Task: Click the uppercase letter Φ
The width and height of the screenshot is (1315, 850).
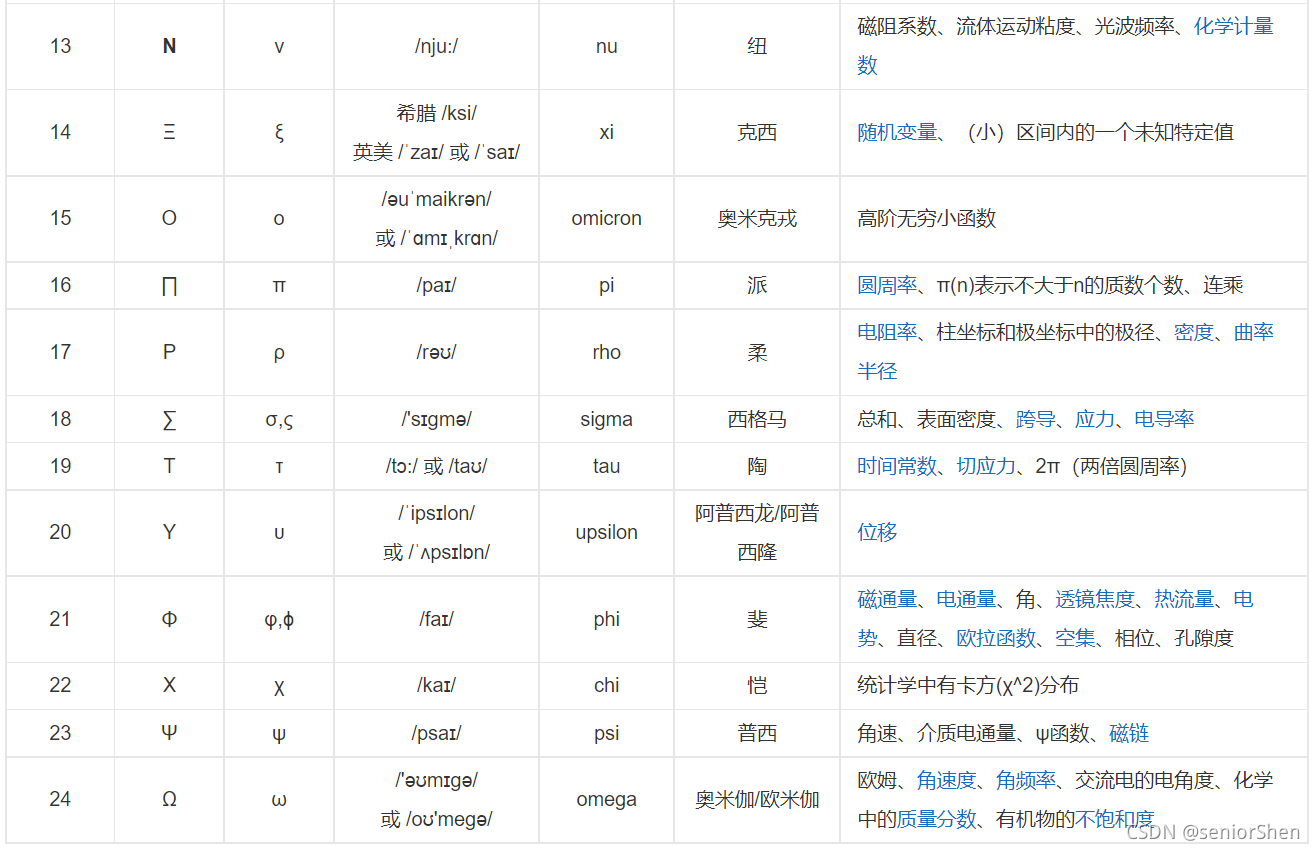Action: click(x=169, y=619)
